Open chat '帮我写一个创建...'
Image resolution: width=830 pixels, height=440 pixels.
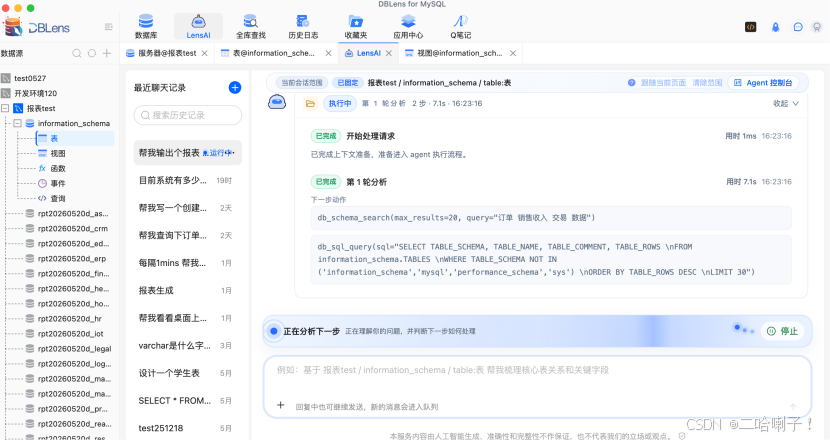pyautogui.click(x=188, y=208)
